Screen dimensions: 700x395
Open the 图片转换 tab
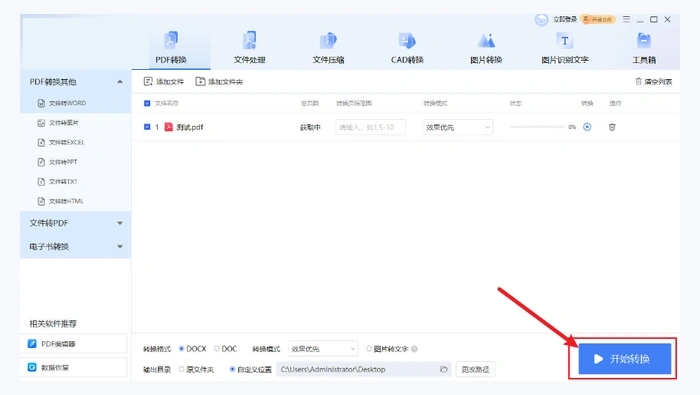(x=486, y=48)
